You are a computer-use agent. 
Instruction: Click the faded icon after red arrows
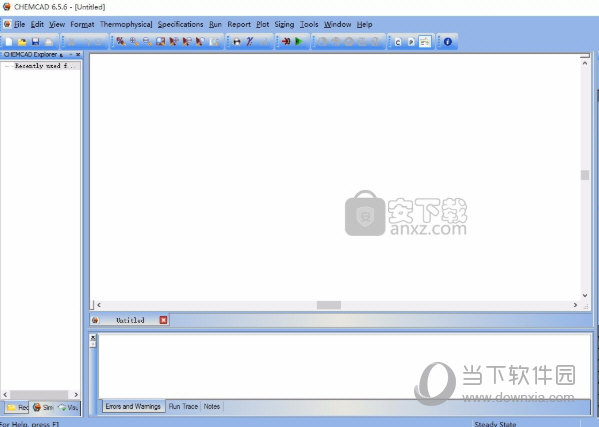(215, 42)
